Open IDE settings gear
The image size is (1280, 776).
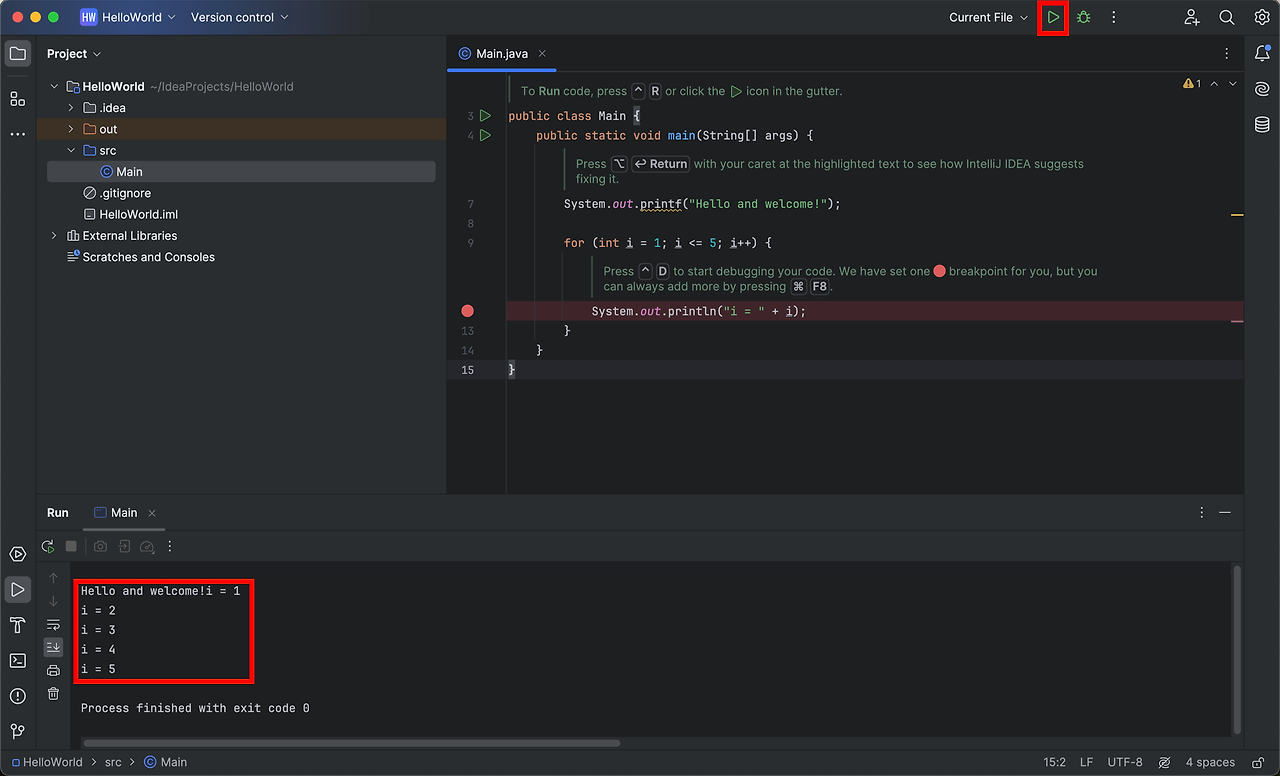1261,17
